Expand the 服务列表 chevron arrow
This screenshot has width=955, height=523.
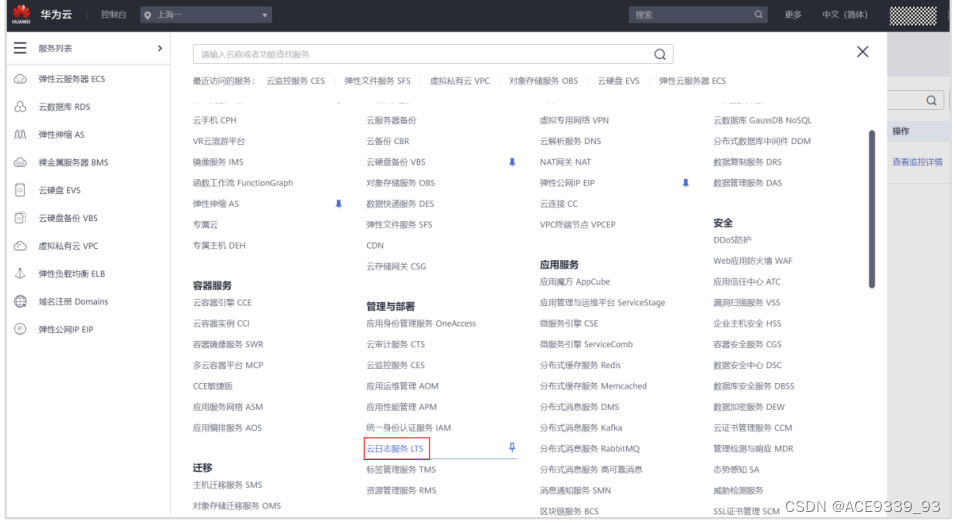(x=160, y=48)
